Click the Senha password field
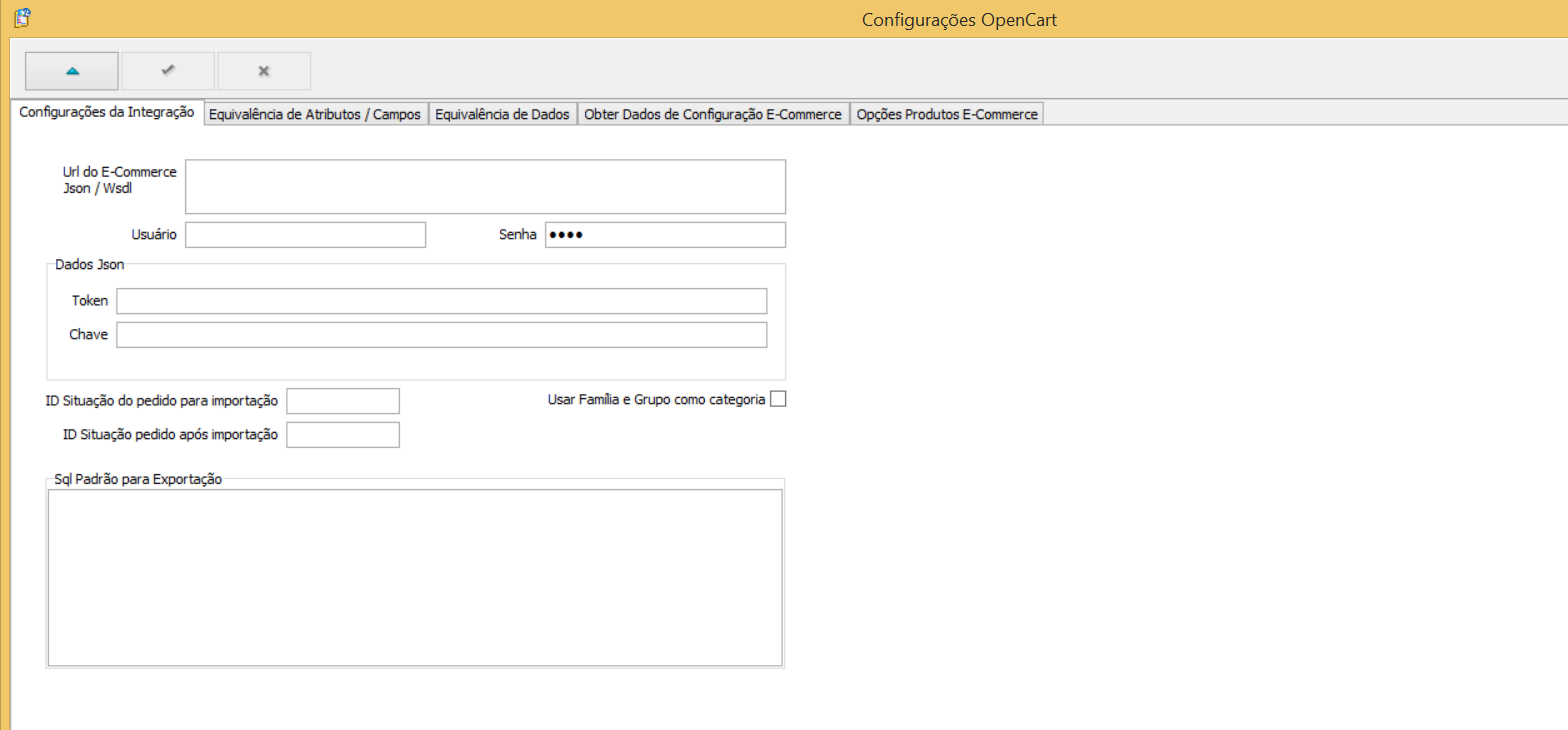This screenshot has height=730, width=1568. 665,234
